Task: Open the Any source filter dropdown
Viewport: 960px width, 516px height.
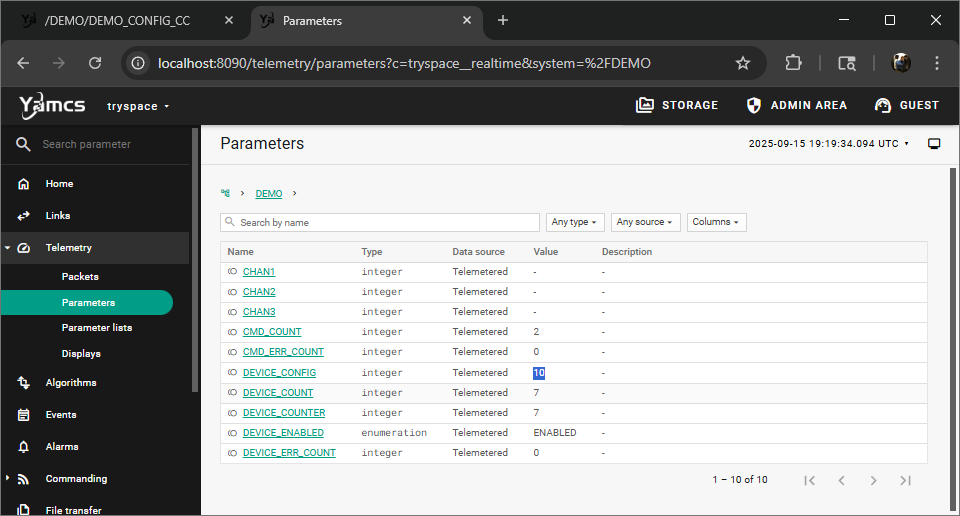Action: (x=645, y=222)
